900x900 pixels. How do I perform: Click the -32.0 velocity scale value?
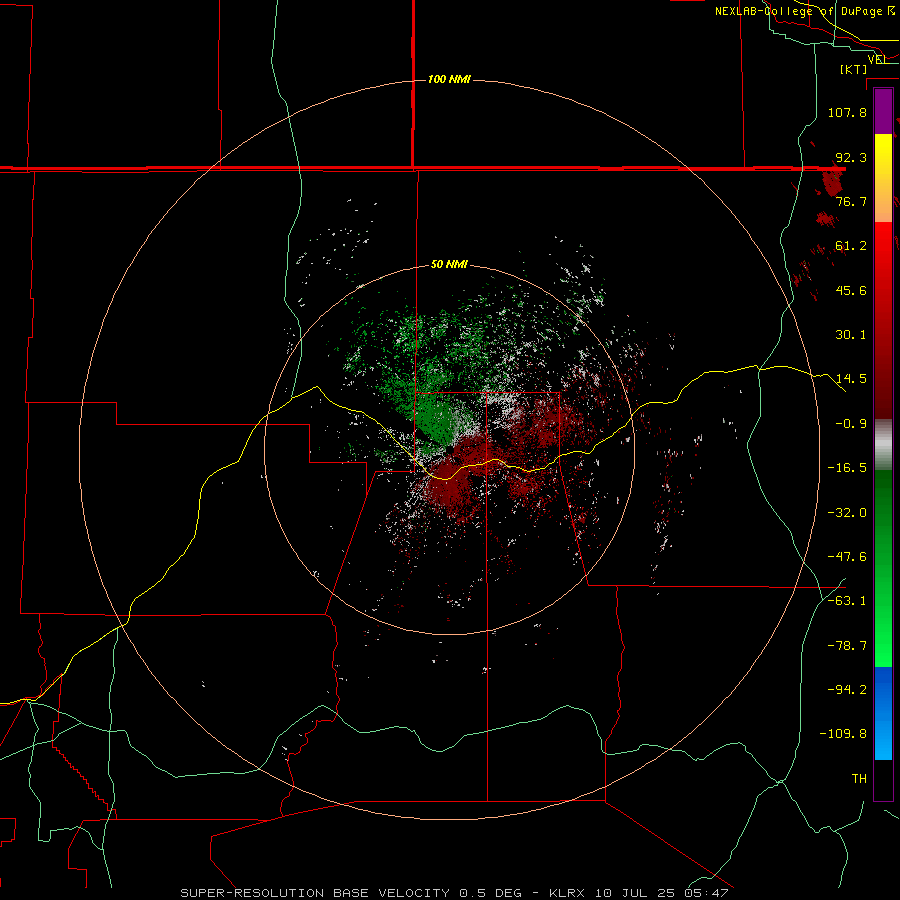[x=847, y=513]
